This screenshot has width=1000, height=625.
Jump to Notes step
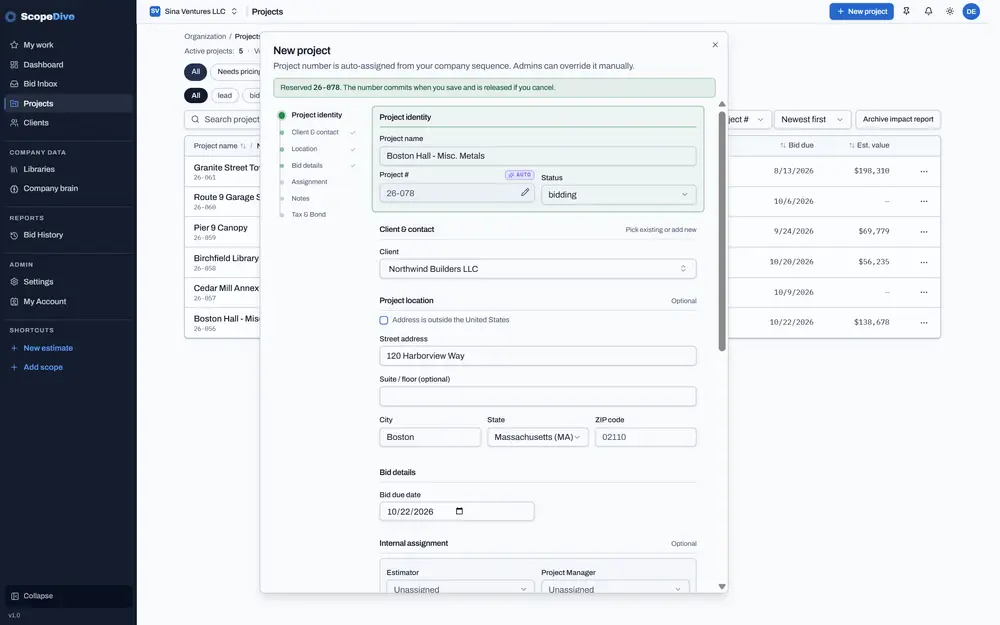pos(300,198)
